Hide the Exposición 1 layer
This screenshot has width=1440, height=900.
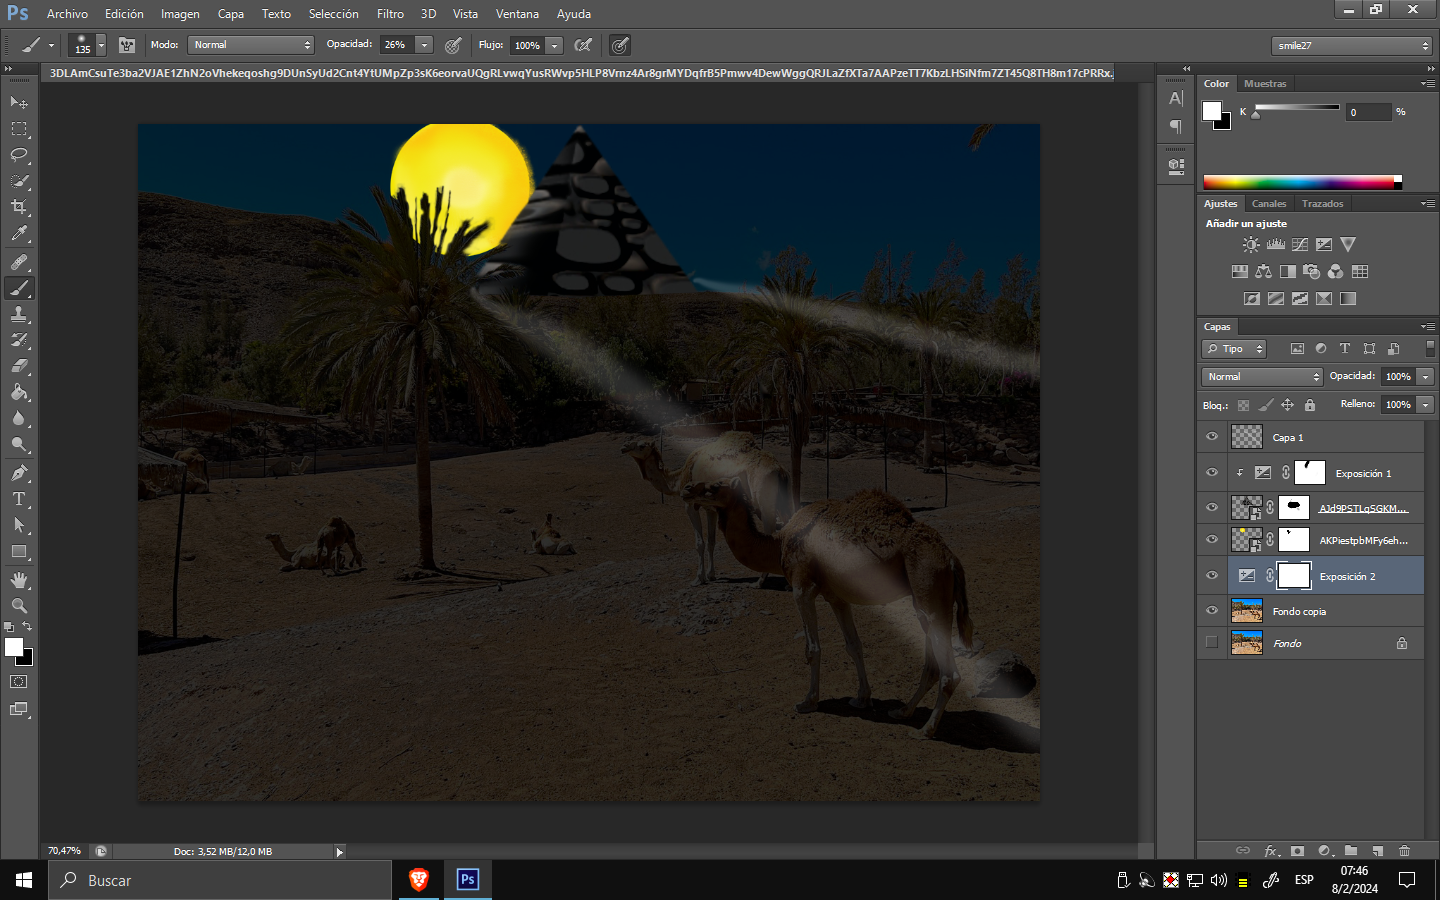point(1212,473)
